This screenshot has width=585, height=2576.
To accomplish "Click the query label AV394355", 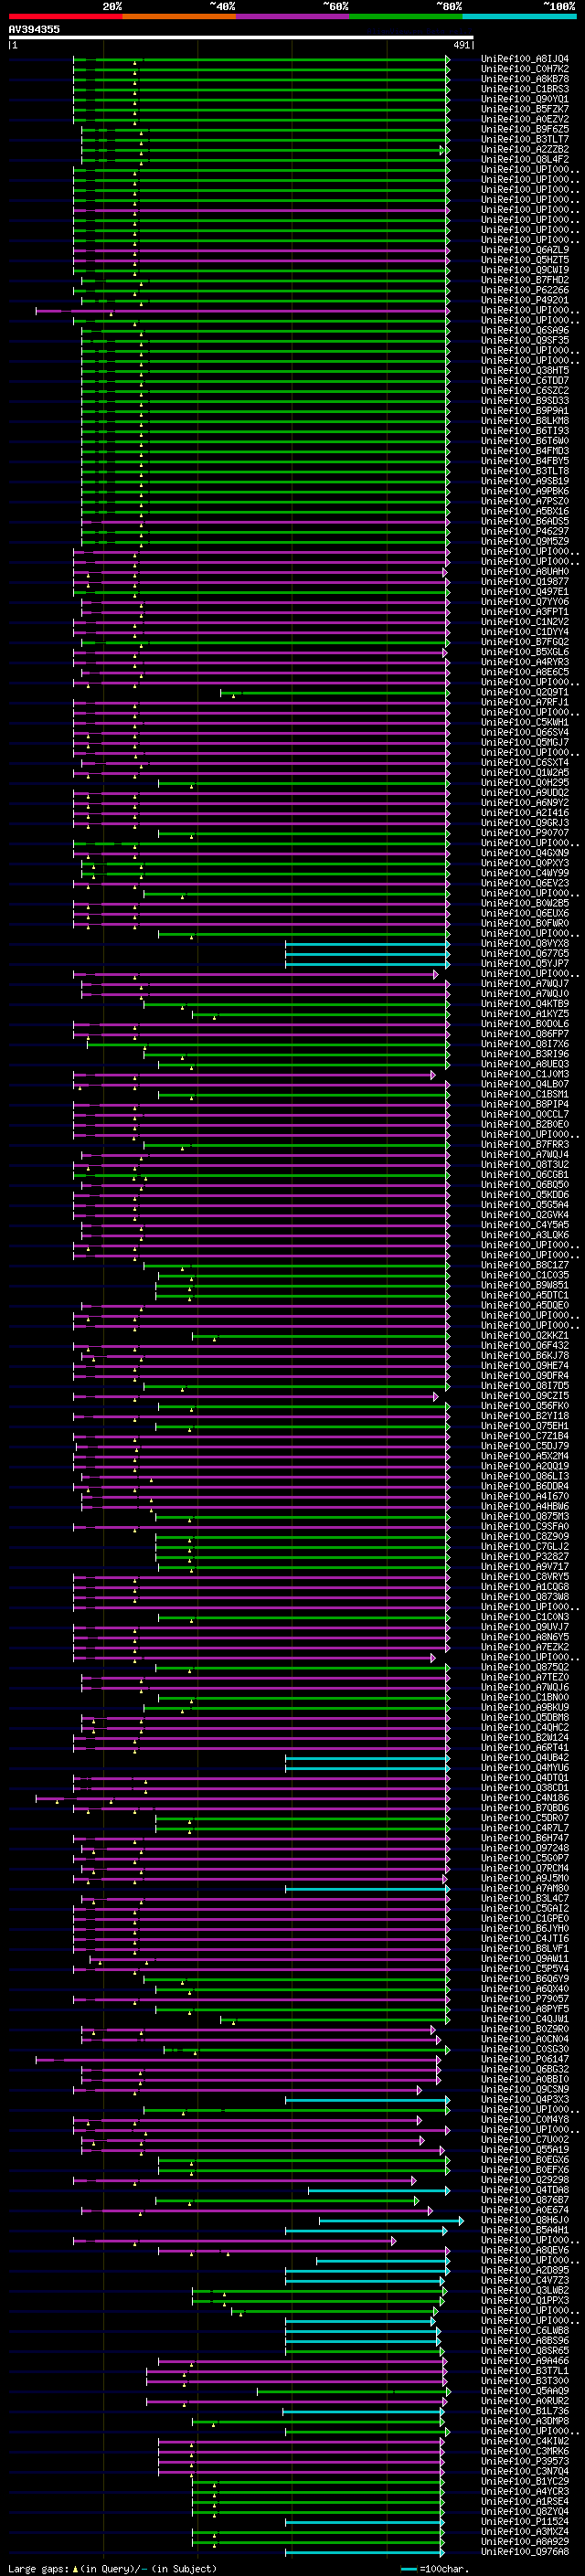I will tap(34, 29).
